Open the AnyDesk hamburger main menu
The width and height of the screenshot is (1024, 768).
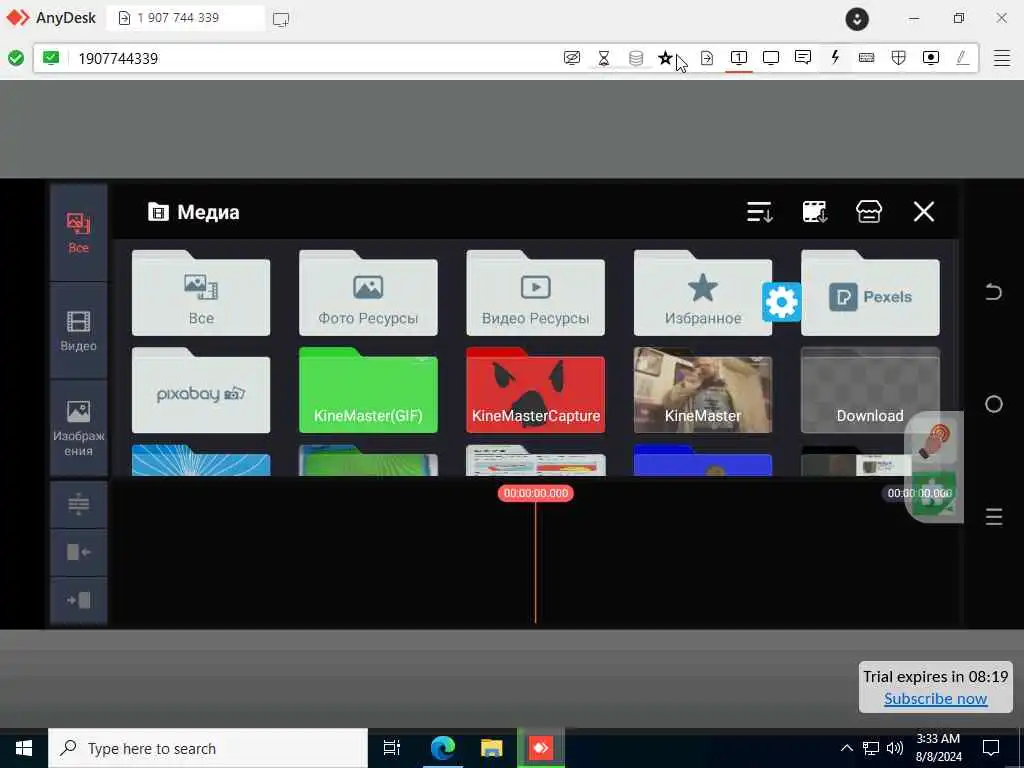1002,58
